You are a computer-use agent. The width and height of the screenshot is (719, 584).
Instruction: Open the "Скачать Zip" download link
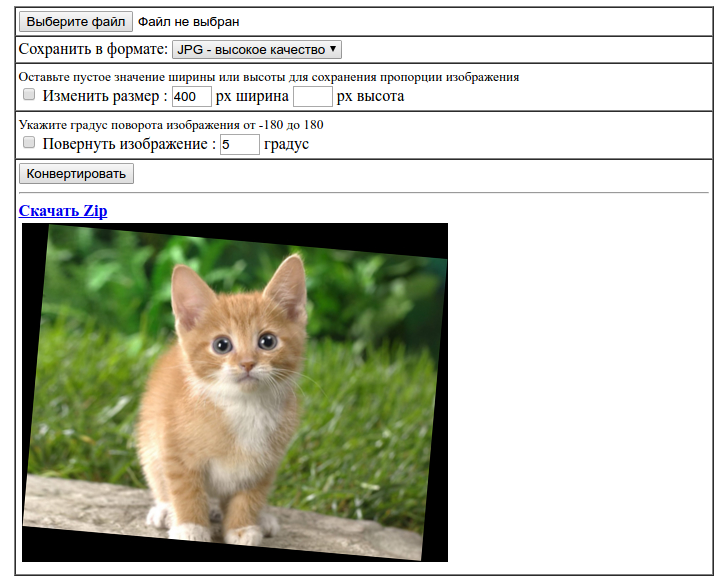pyautogui.click(x=63, y=211)
